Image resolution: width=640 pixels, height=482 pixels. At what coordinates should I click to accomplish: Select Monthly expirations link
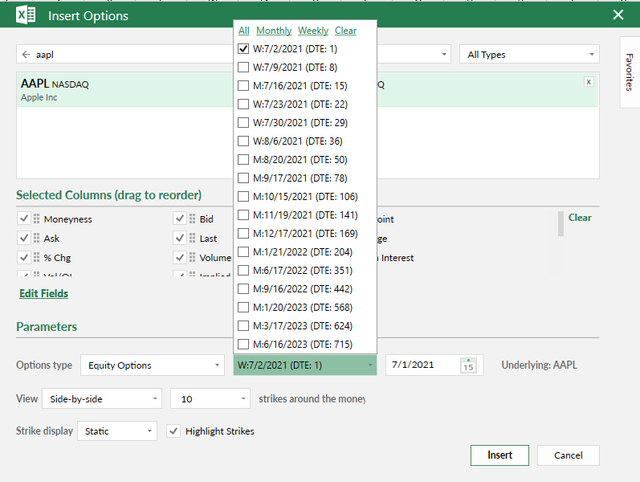[274, 31]
